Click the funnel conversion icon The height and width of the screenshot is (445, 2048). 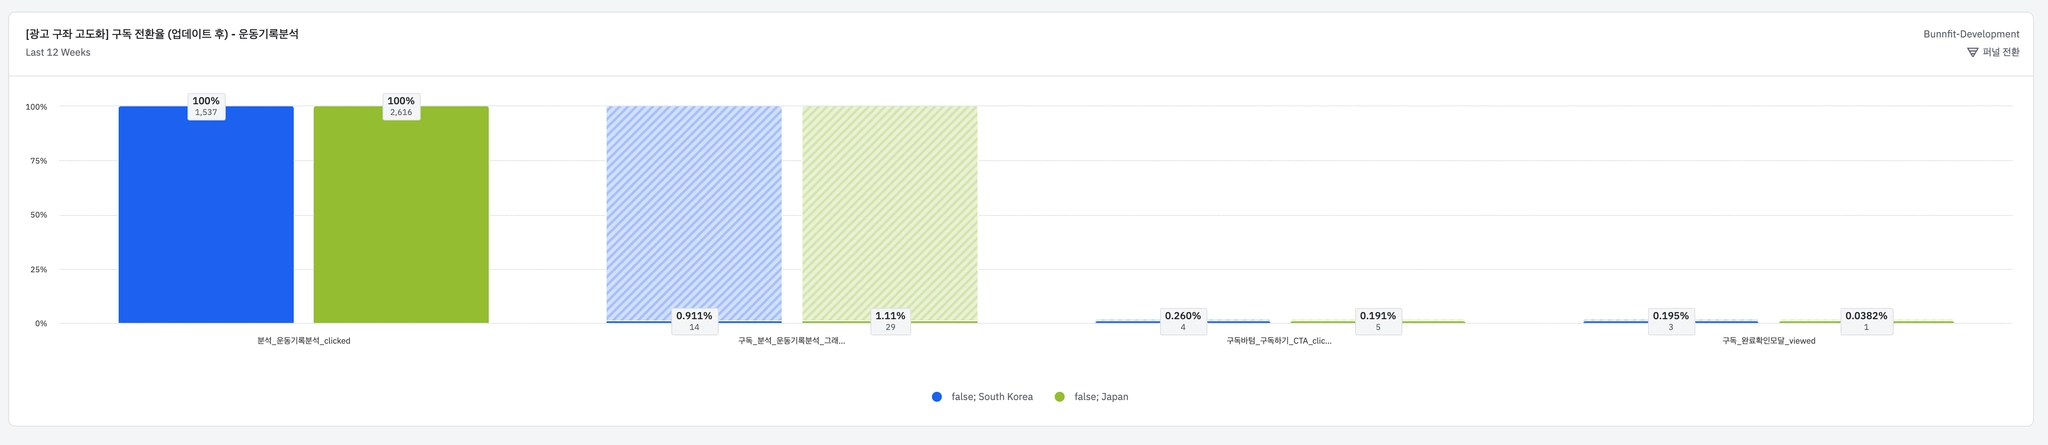[x=1972, y=52]
